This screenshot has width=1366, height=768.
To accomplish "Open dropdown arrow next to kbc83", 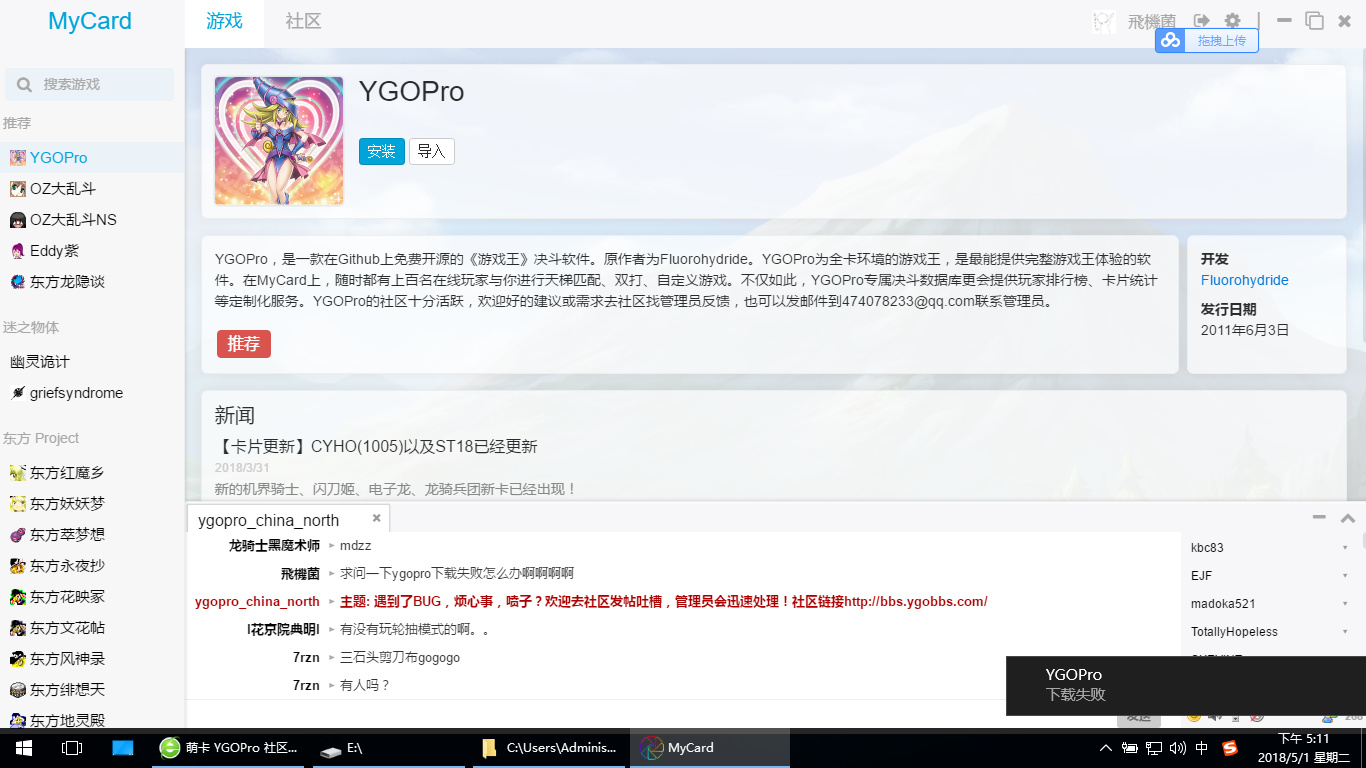I will click(1345, 548).
